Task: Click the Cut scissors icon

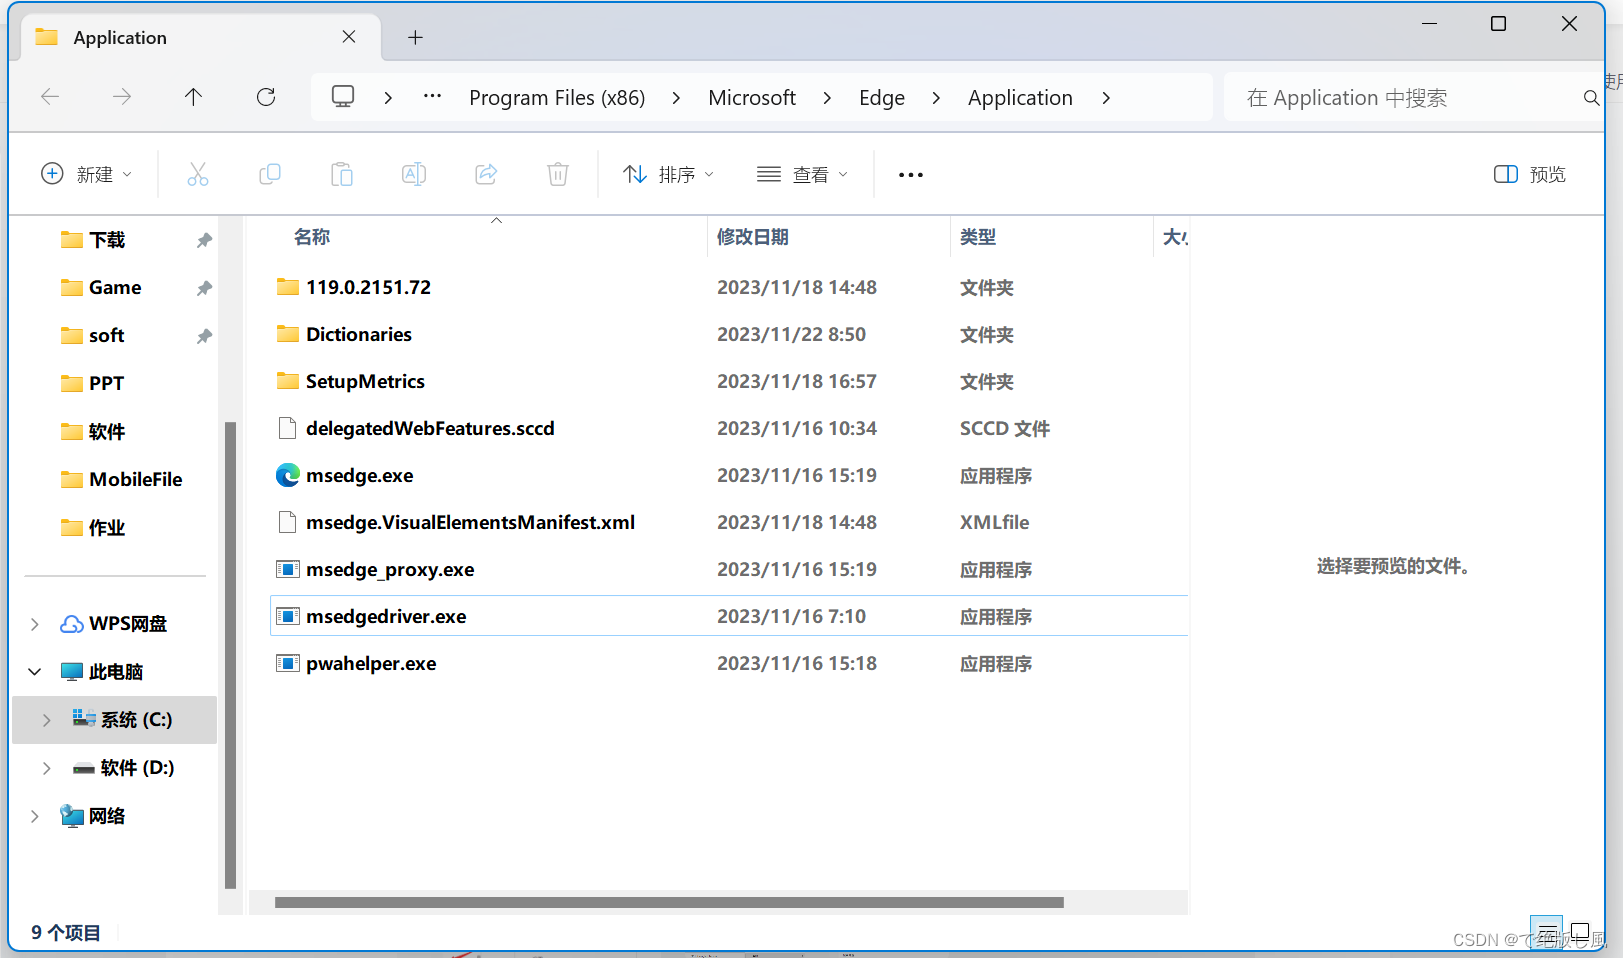Action: click(x=198, y=174)
